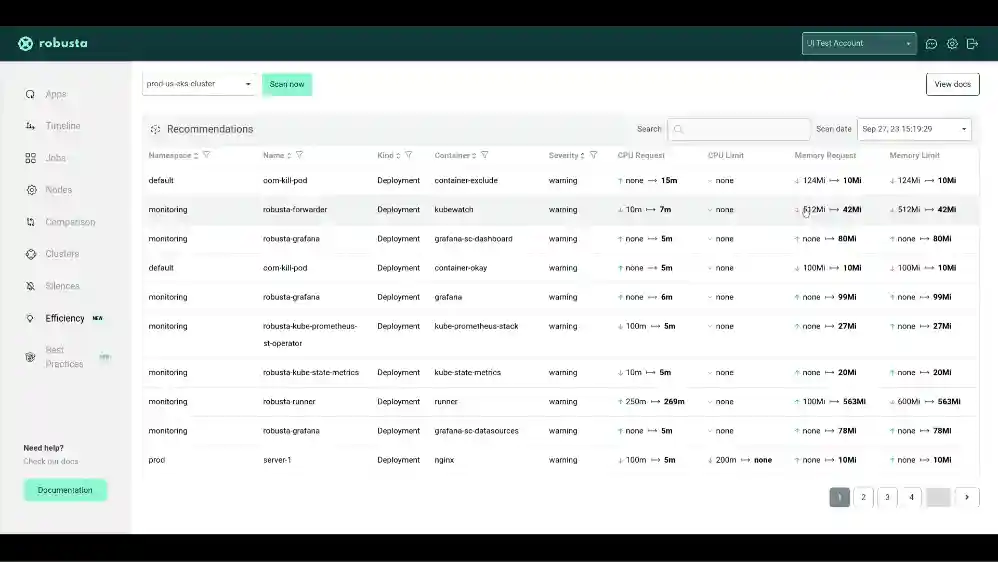Screen dimensions: 998x562
Task: Go to Timeline page
Action: 63,126
